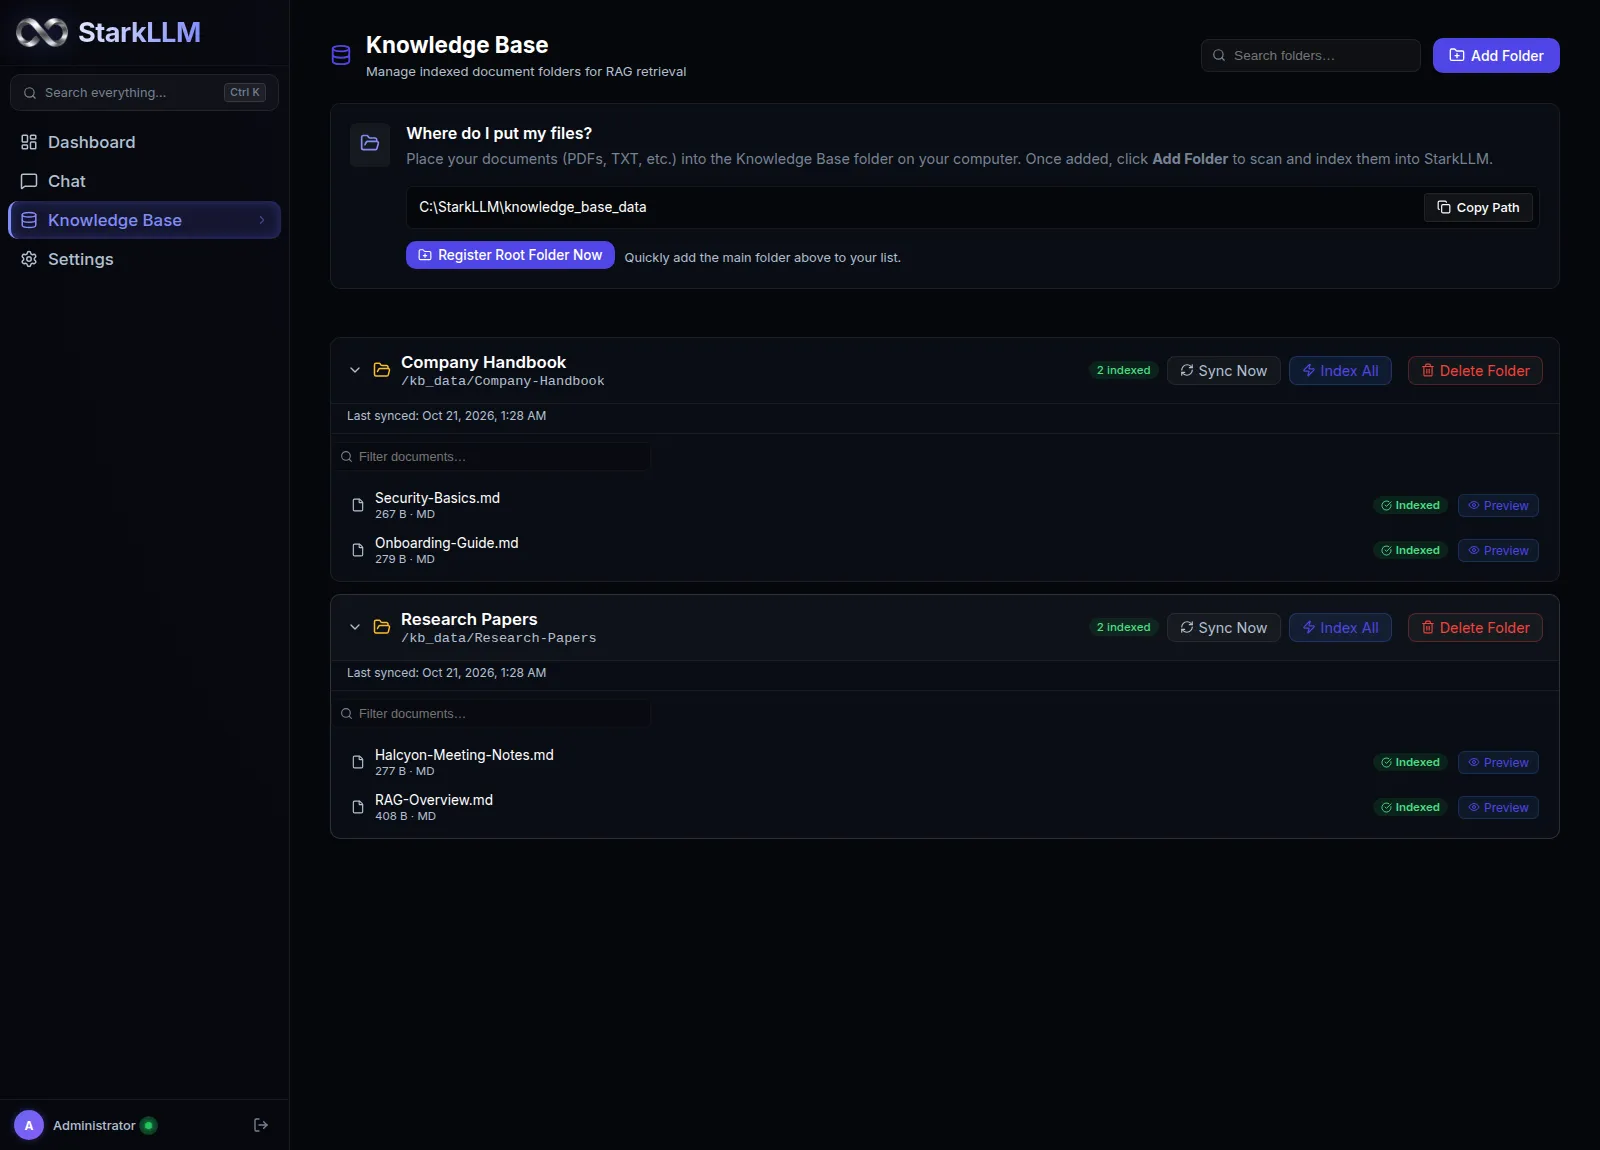The image size is (1600, 1150).
Task: Sync Research Papers folder now
Action: pos(1223,628)
